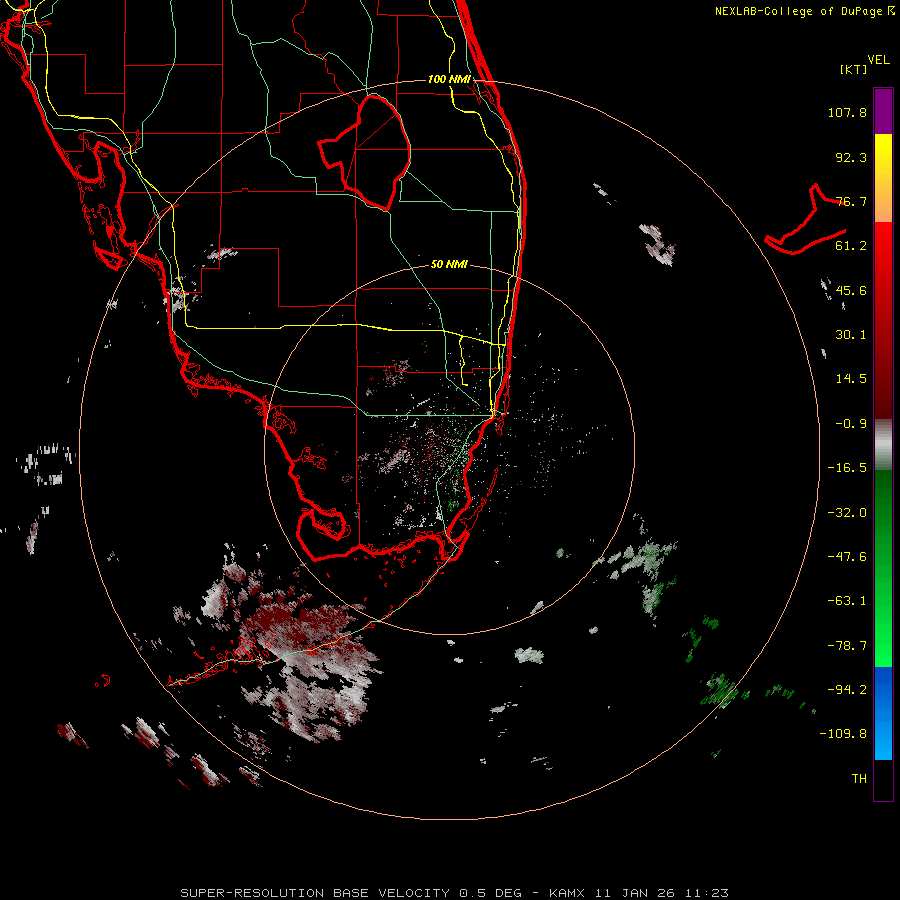900x900 pixels.
Task: Click the 61.2 legend value
Action: (851, 246)
